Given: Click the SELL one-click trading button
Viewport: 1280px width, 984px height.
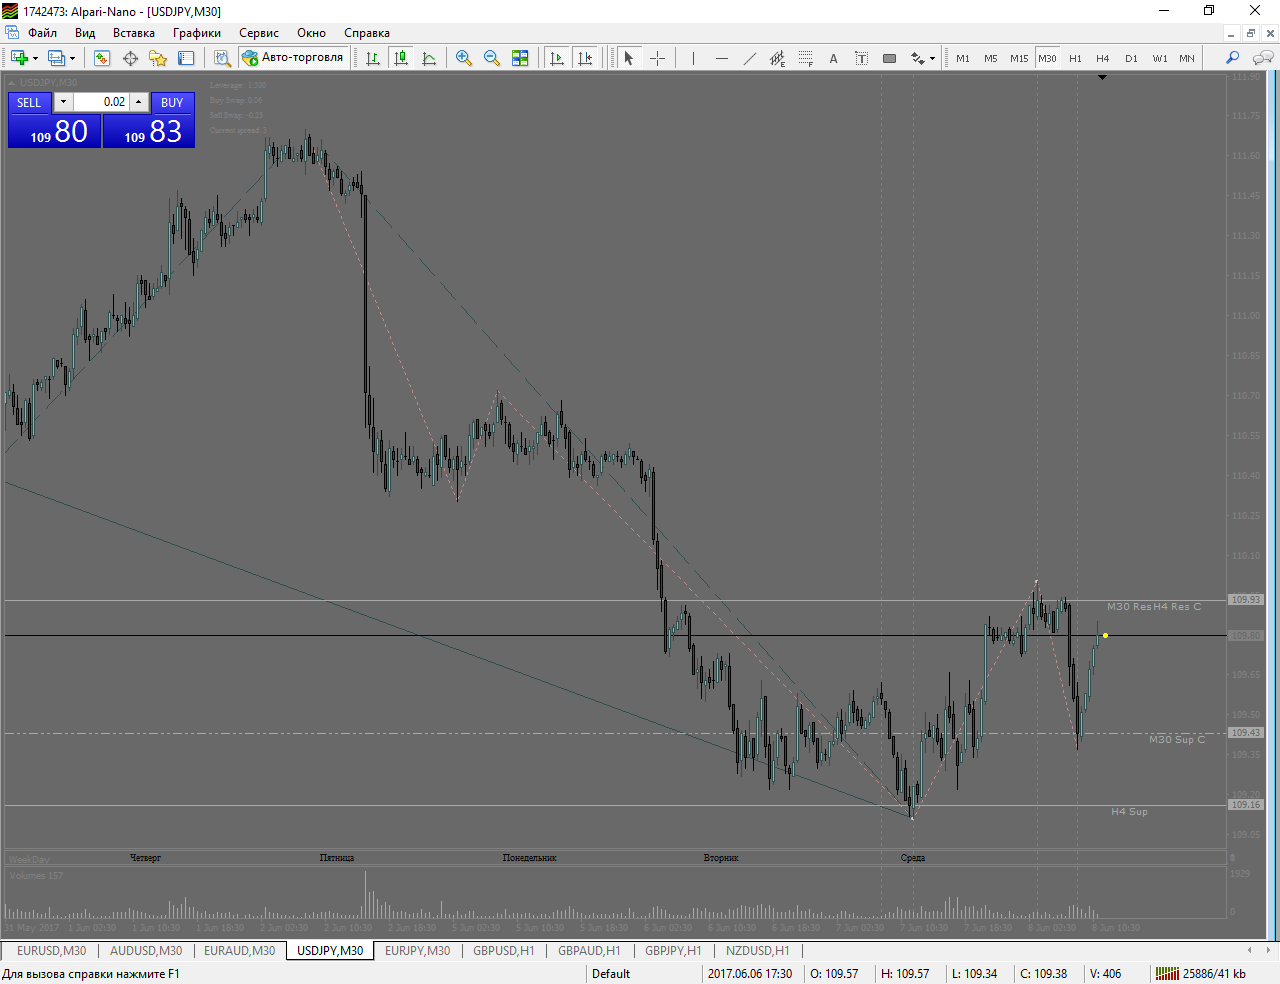Looking at the screenshot, I should [29, 102].
